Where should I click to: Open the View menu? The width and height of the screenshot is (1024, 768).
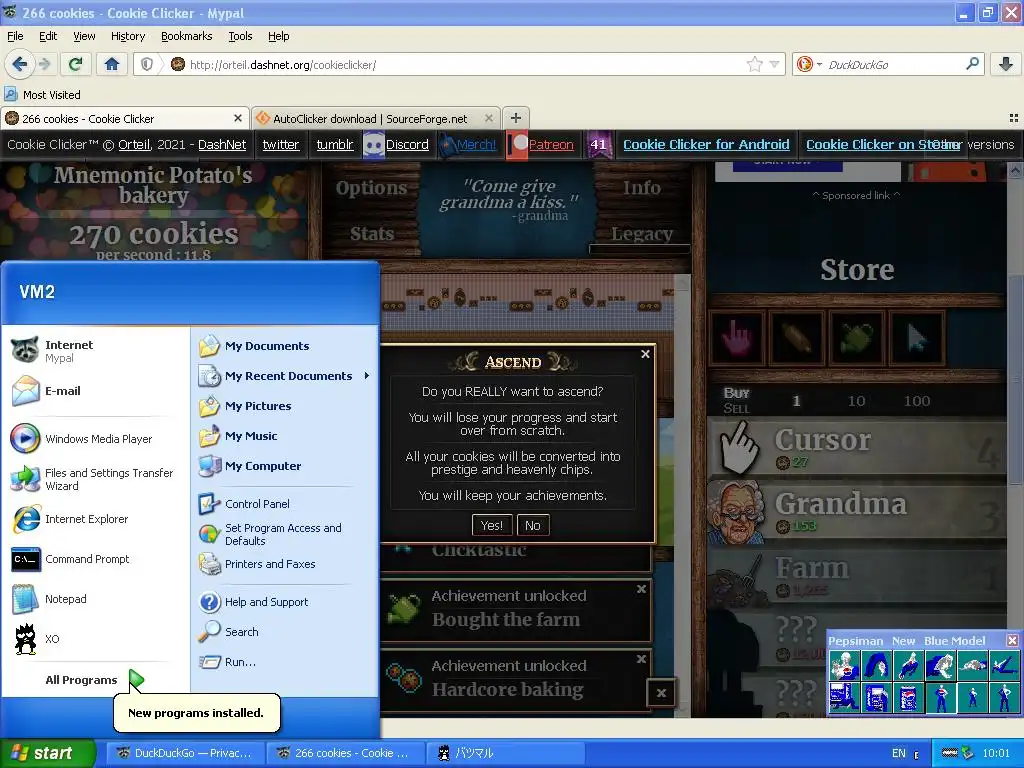84,36
